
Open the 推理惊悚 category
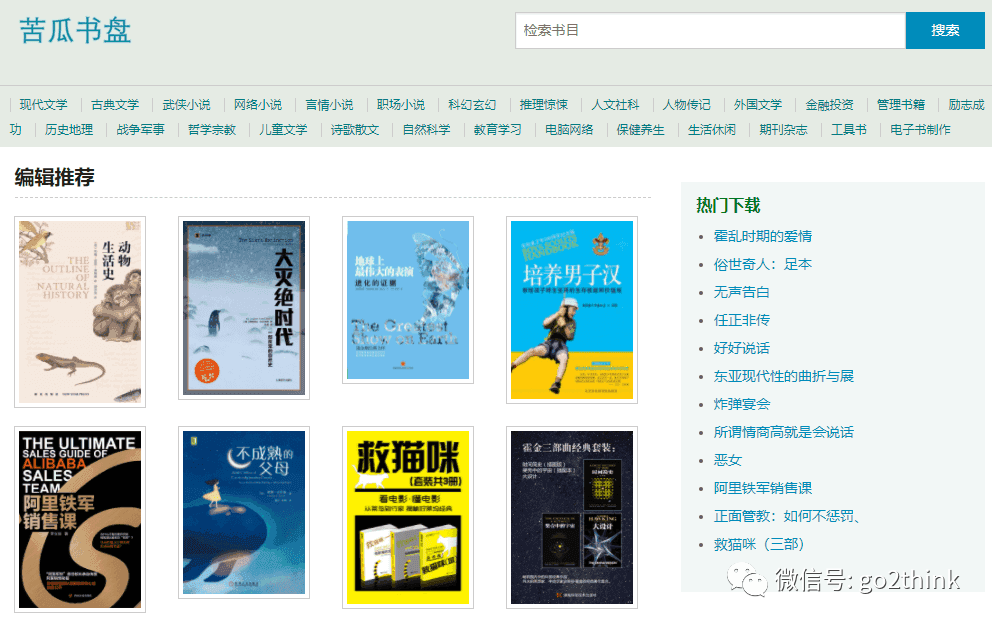coord(544,104)
